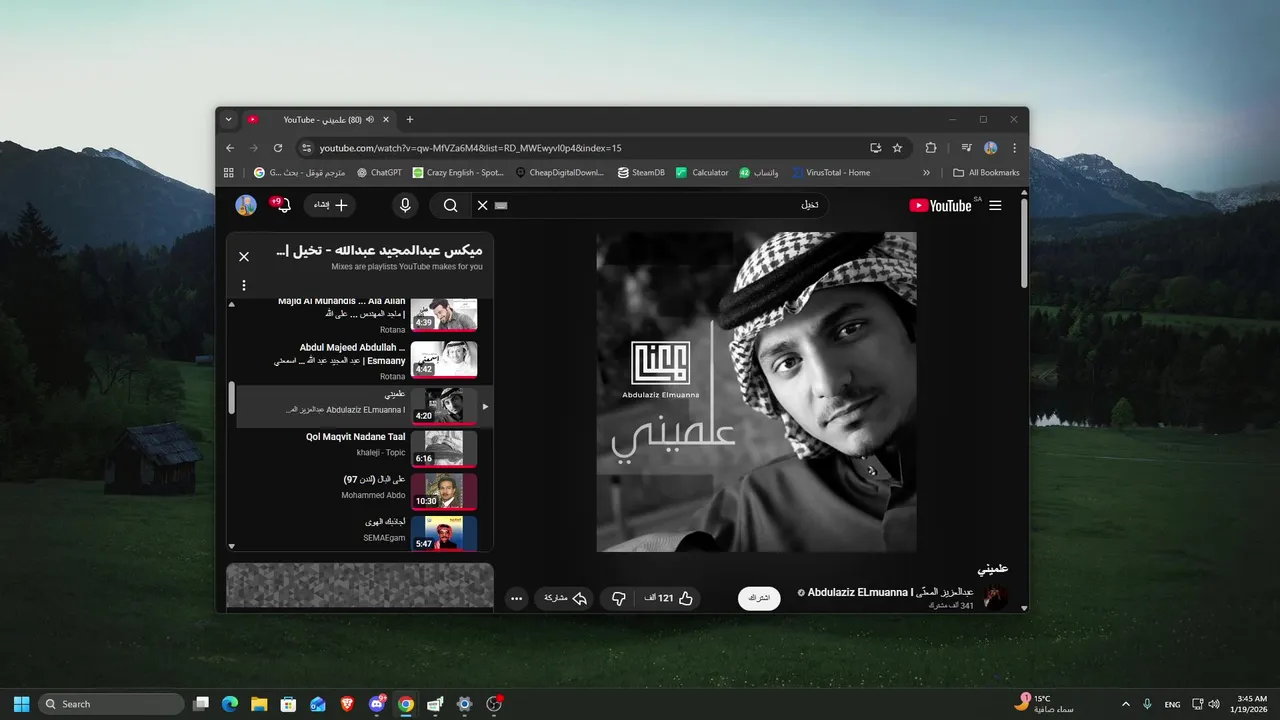The width and height of the screenshot is (1280, 720).
Task: Click the main video album artwork
Action: [x=756, y=392]
